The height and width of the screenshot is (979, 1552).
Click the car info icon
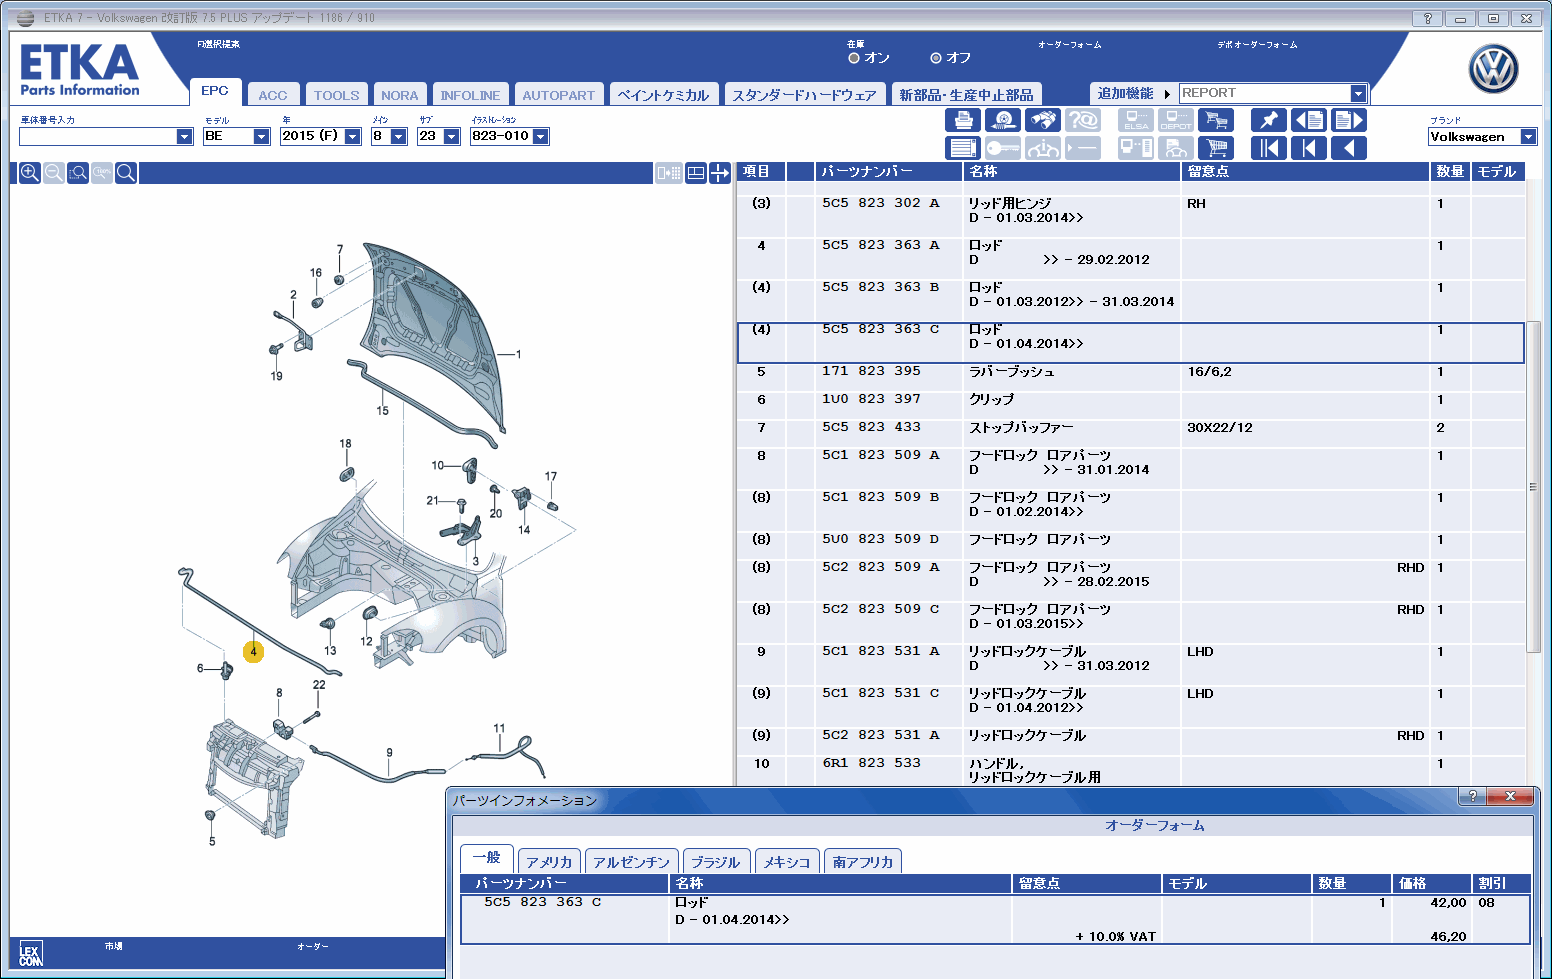point(1042,148)
